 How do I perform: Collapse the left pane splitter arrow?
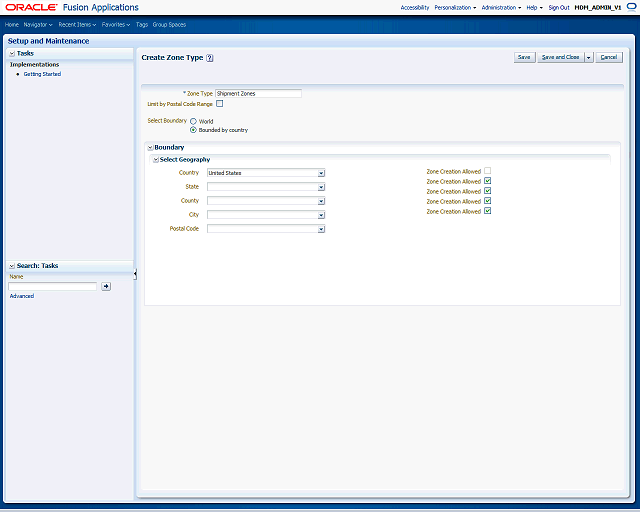point(135,274)
